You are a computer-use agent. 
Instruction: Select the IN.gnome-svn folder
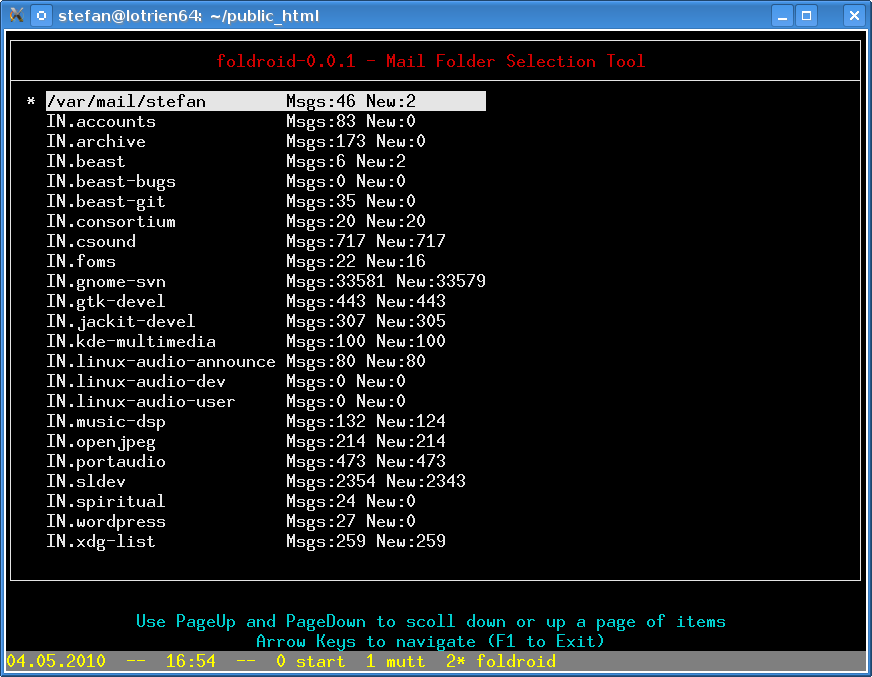[x=106, y=281]
